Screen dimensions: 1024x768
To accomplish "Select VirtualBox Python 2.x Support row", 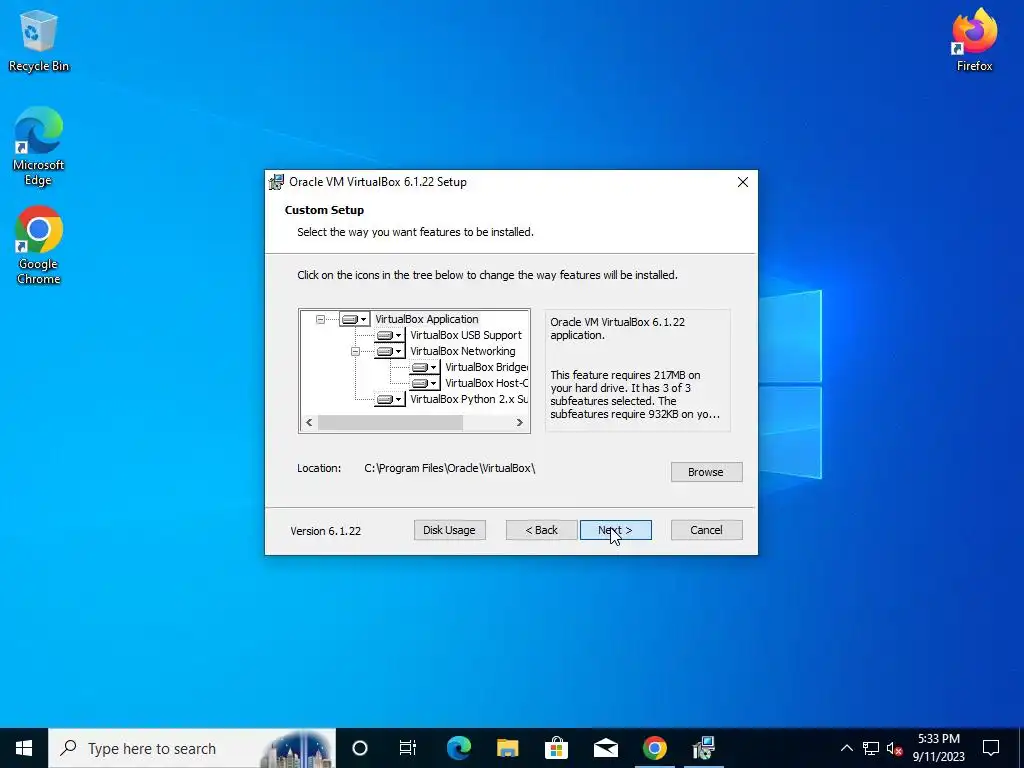I will point(469,399).
